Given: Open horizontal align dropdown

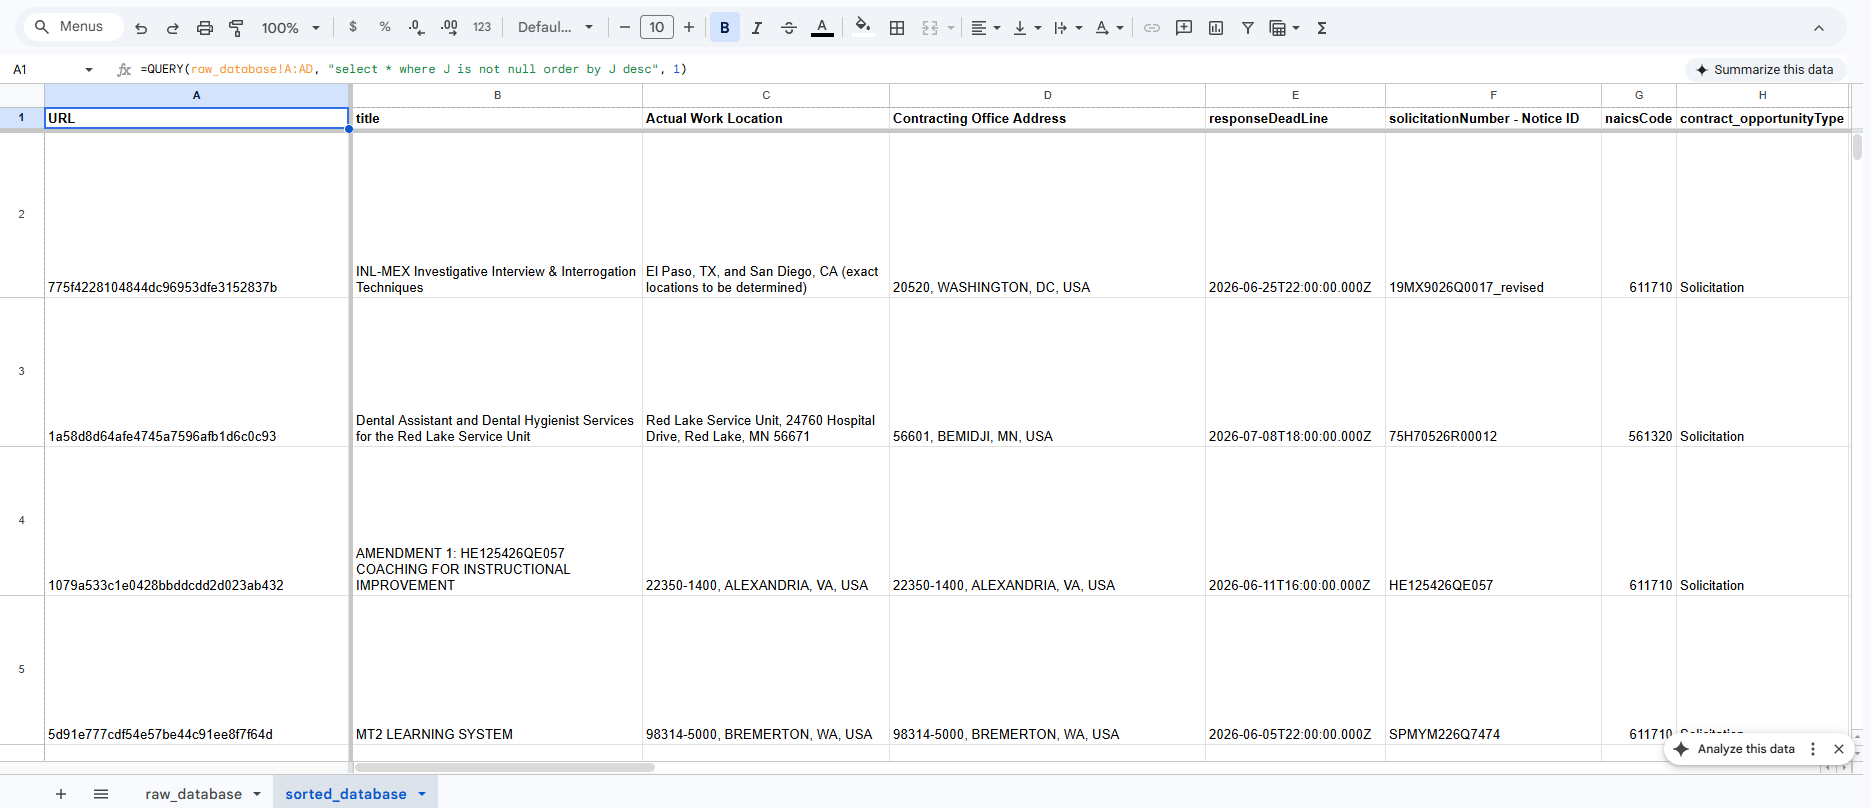Looking at the screenshot, I should (x=985, y=27).
